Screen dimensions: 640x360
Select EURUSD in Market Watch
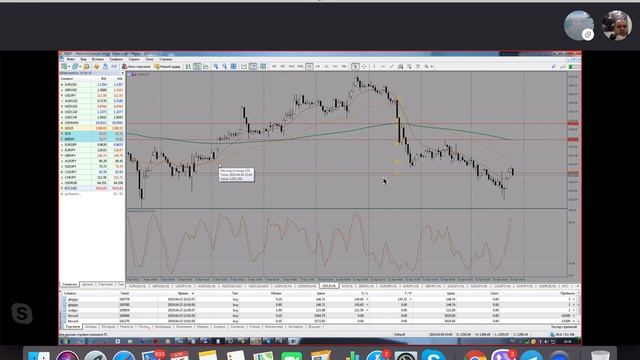click(92, 84)
